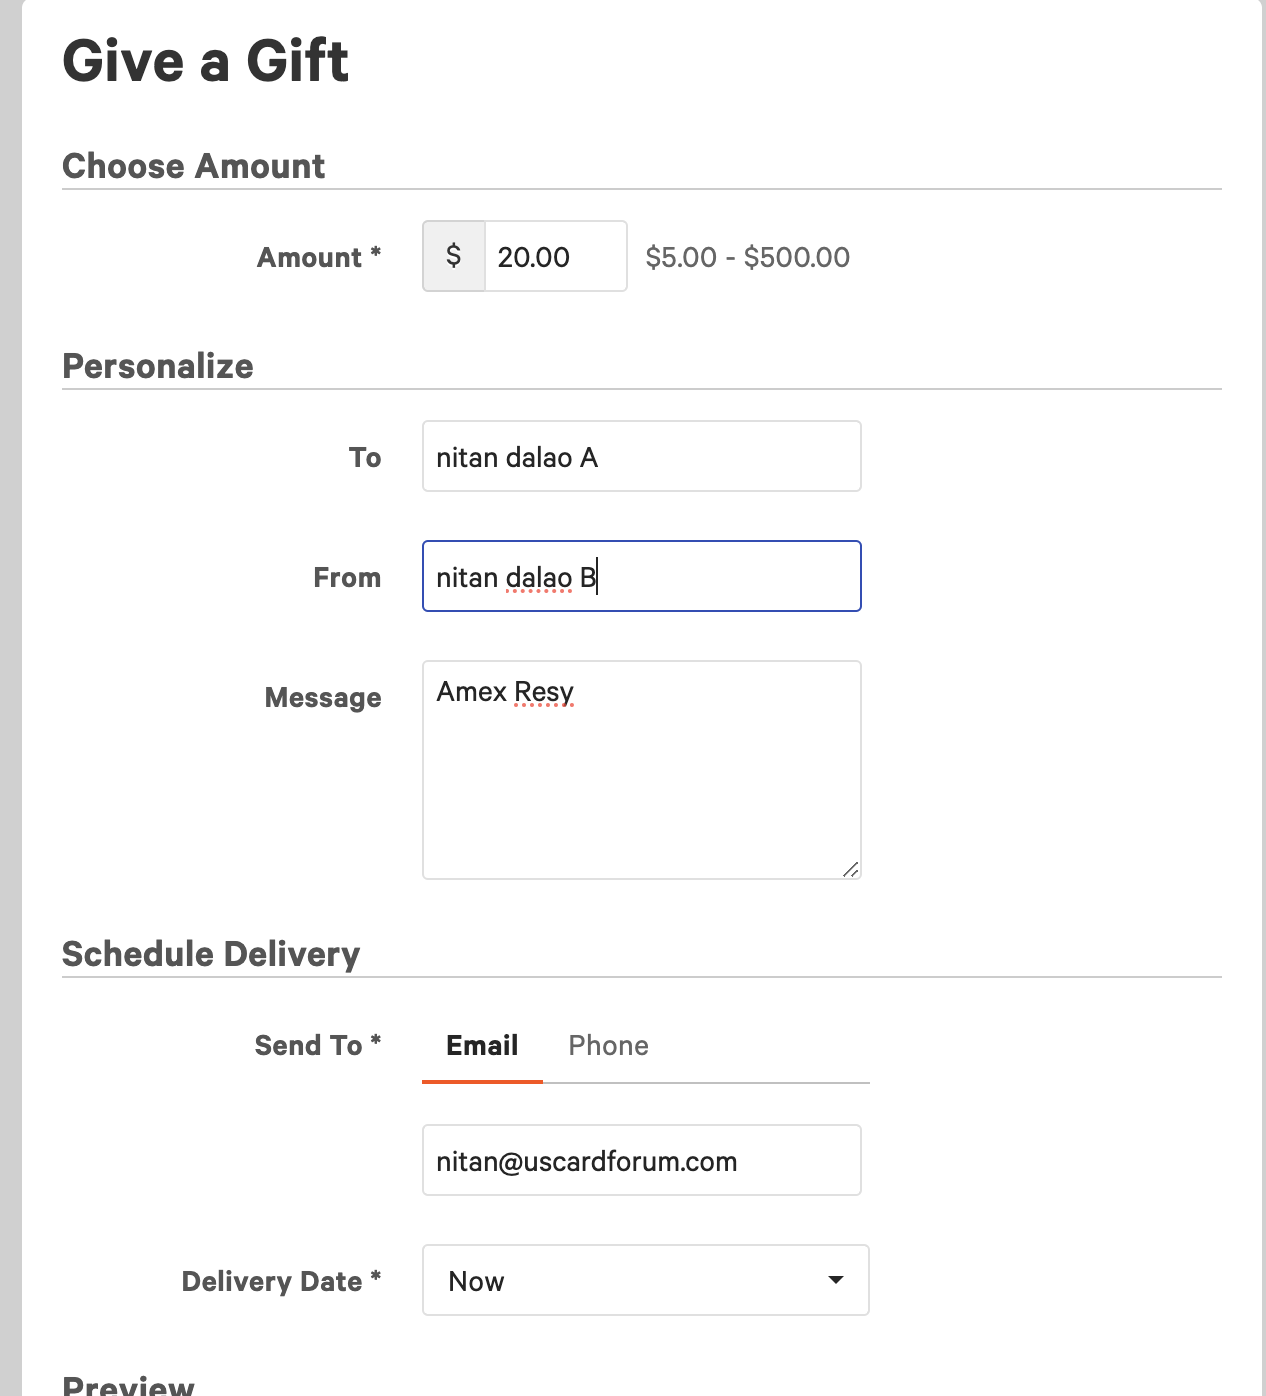1266x1396 pixels.
Task: Grab the Message box resize handle
Action: pos(850,870)
